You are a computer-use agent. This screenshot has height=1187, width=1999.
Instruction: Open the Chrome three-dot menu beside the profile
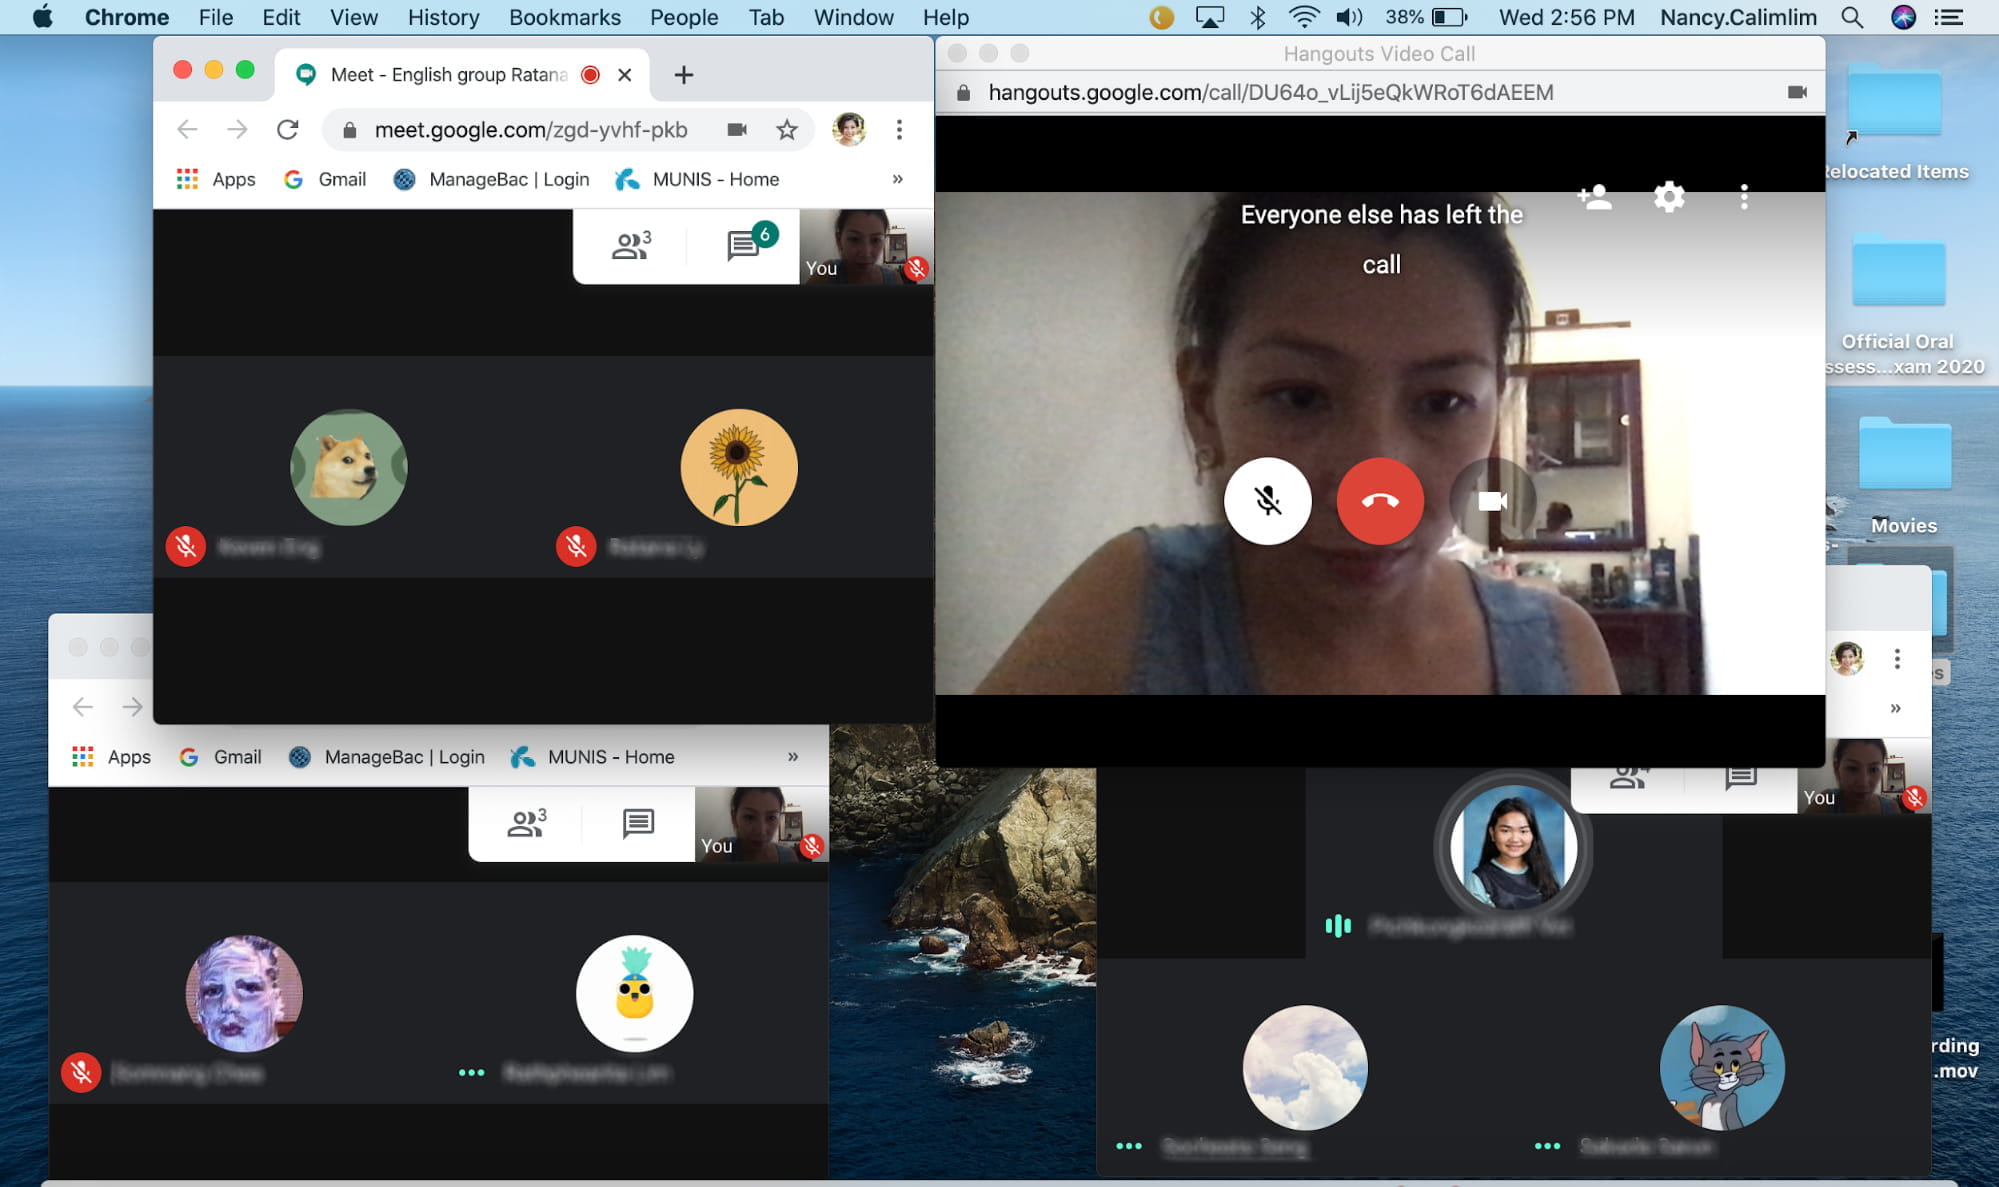tap(899, 130)
